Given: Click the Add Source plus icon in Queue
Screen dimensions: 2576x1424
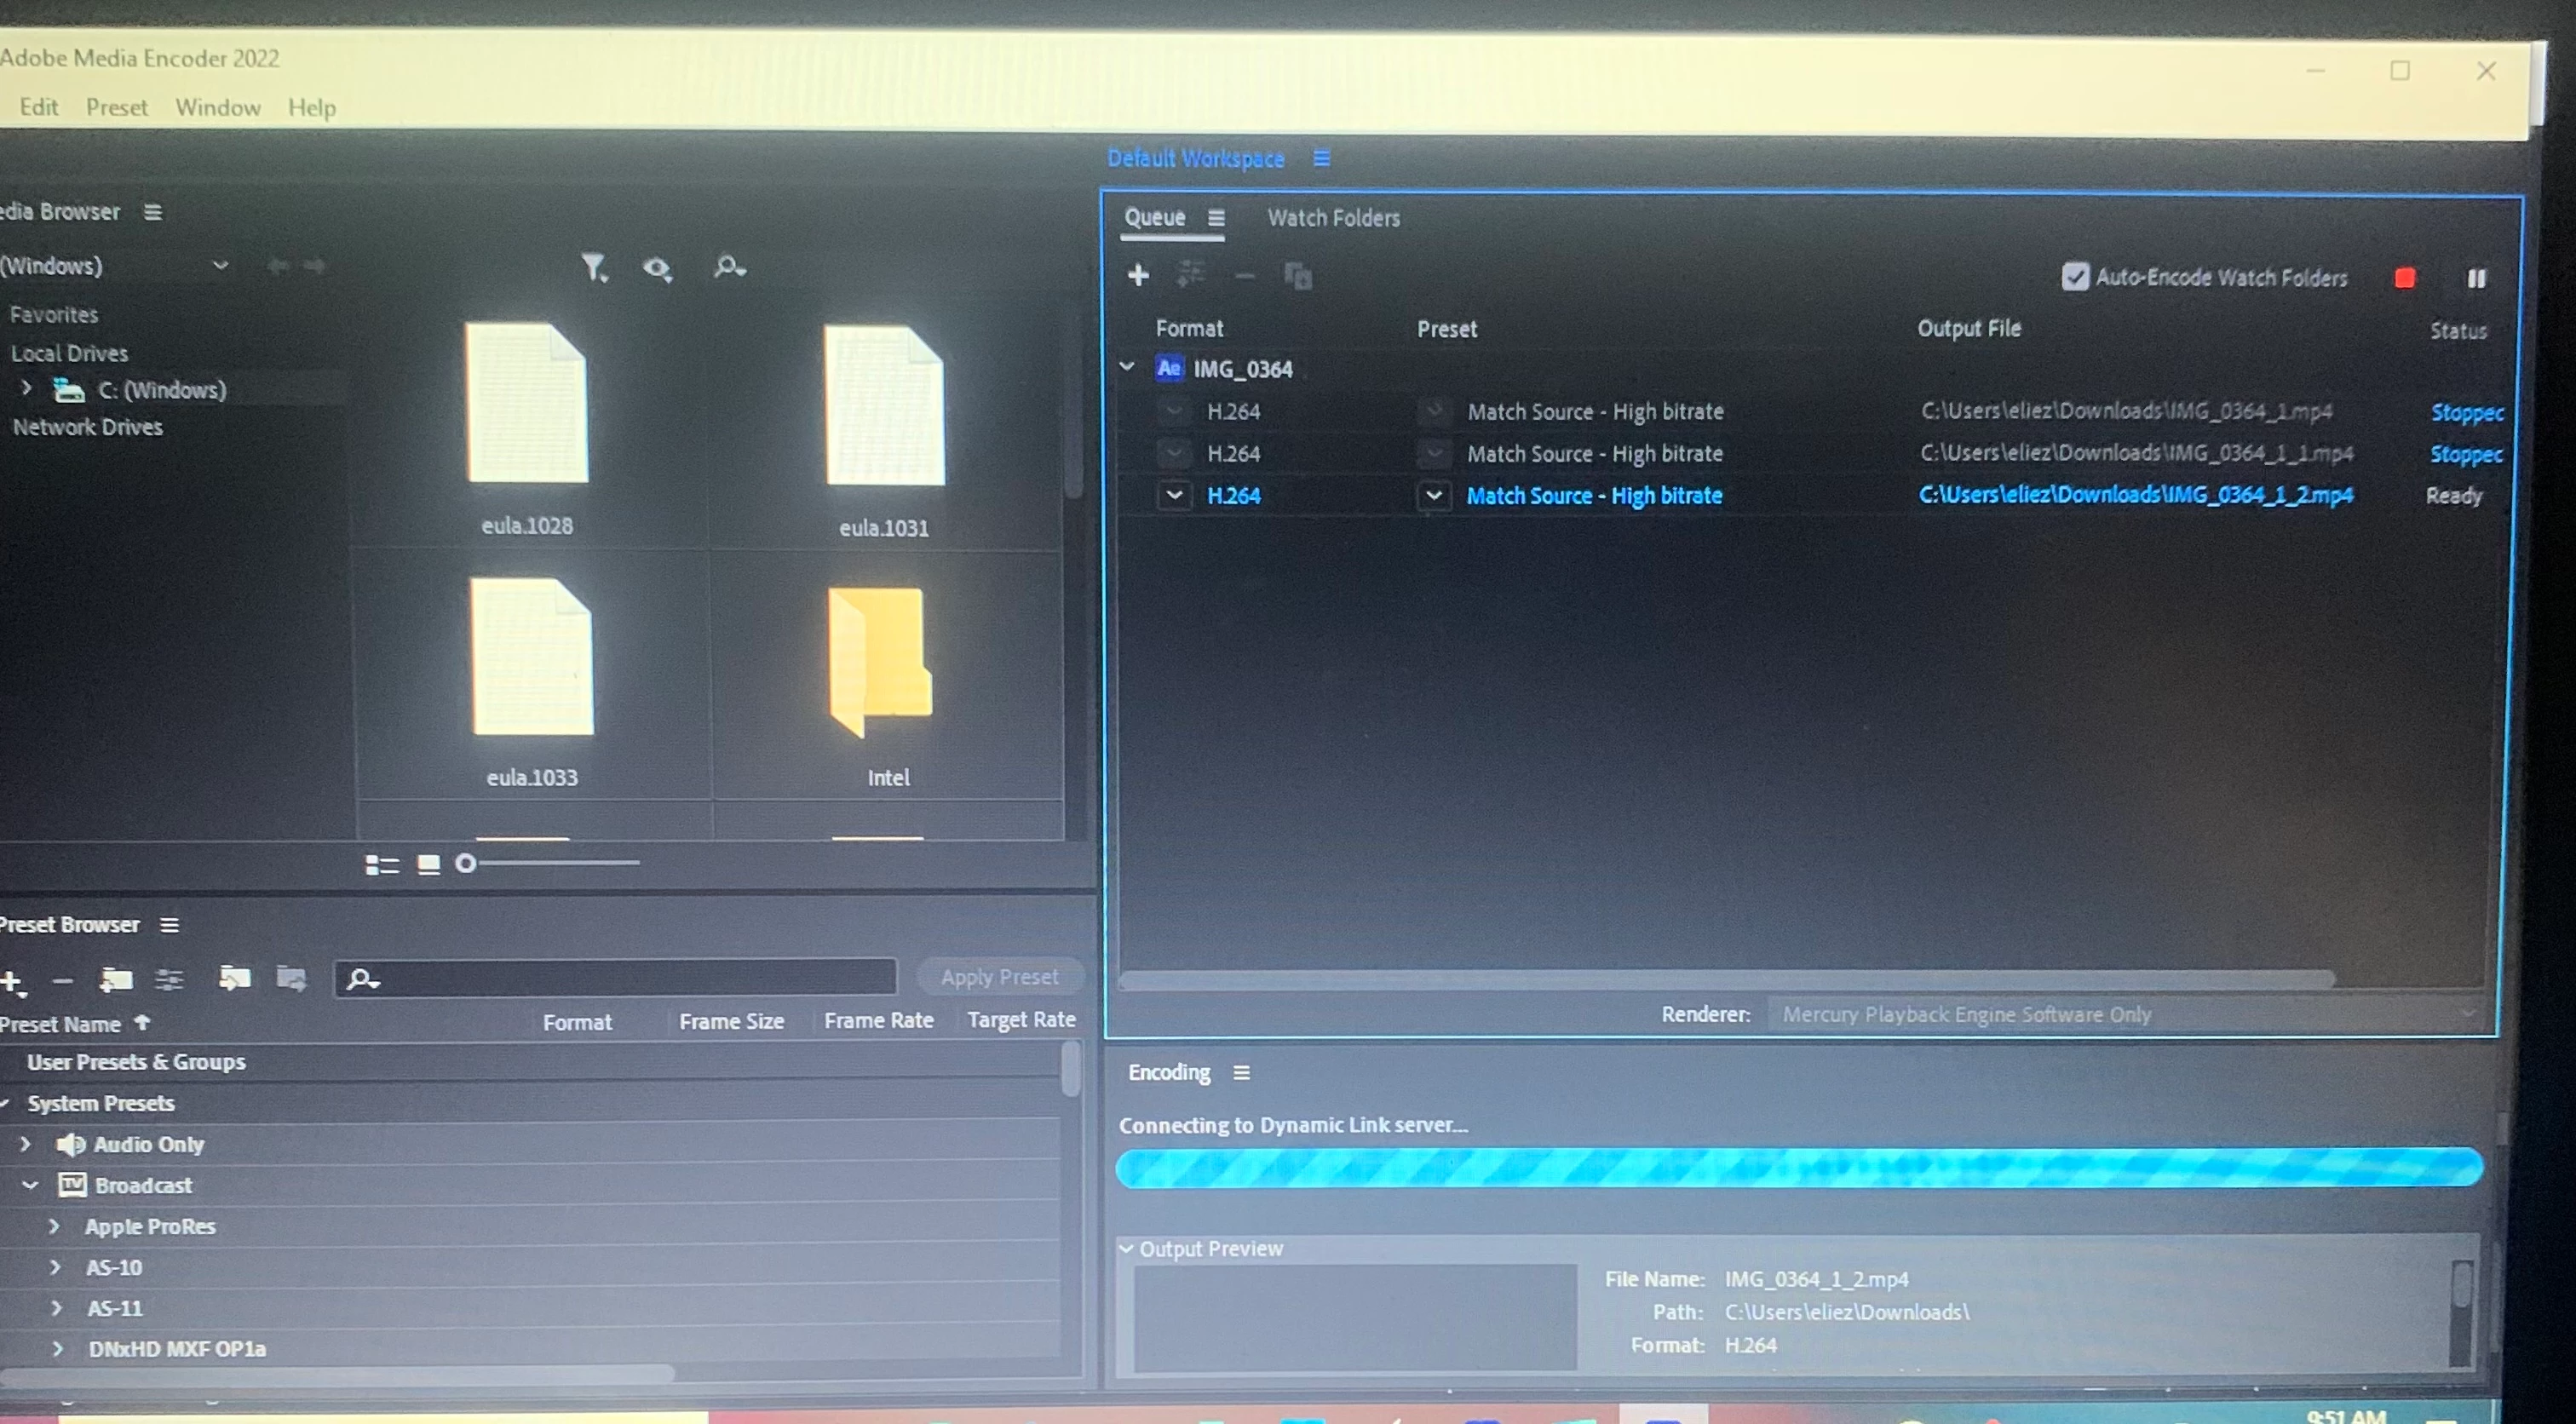Looking at the screenshot, I should [x=1138, y=275].
